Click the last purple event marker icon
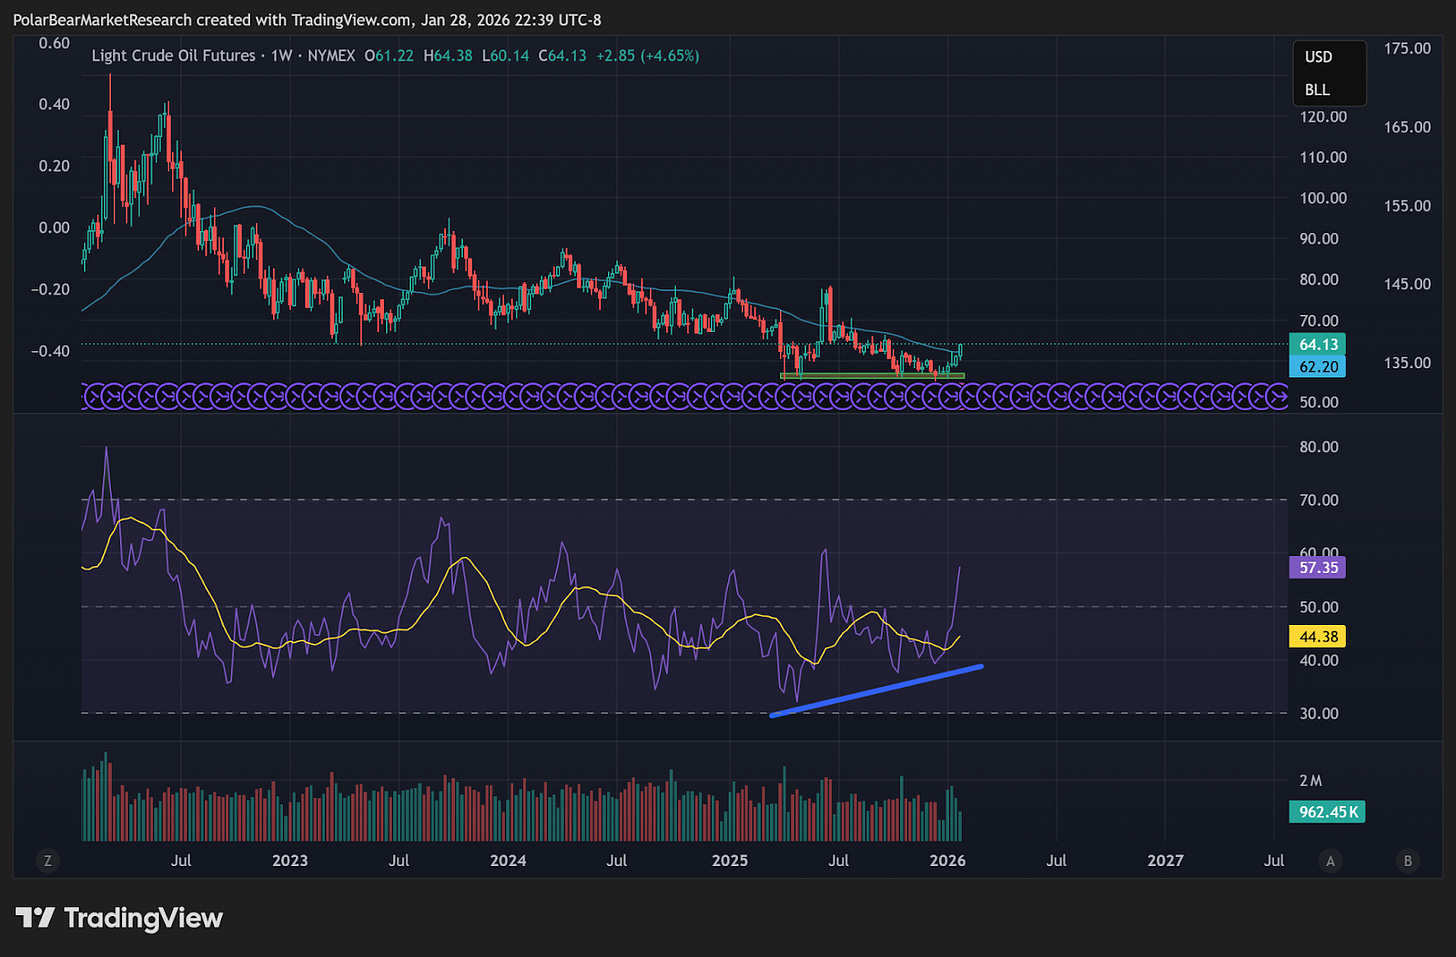The height and width of the screenshot is (957, 1456). [1277, 397]
